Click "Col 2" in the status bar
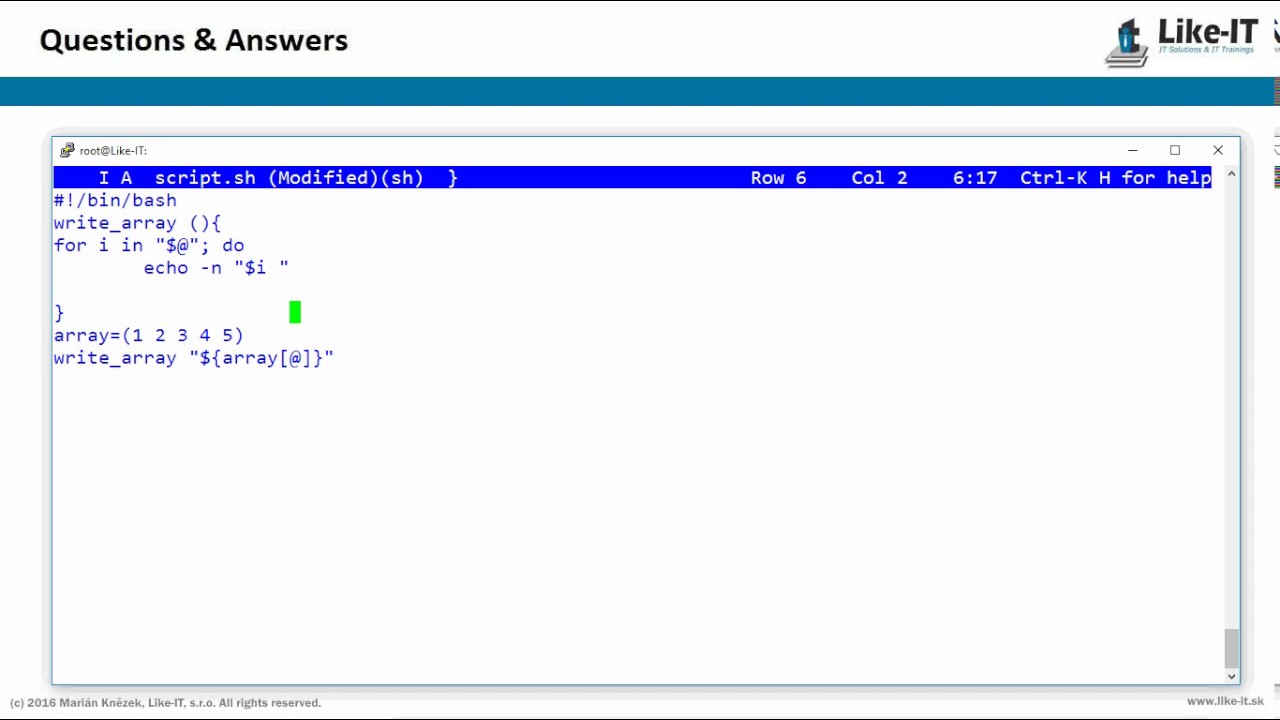Image resolution: width=1280 pixels, height=720 pixels. click(879, 178)
